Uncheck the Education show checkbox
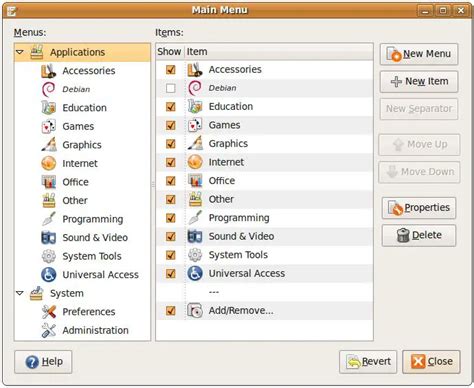This screenshot has height=388, width=474. click(171, 106)
